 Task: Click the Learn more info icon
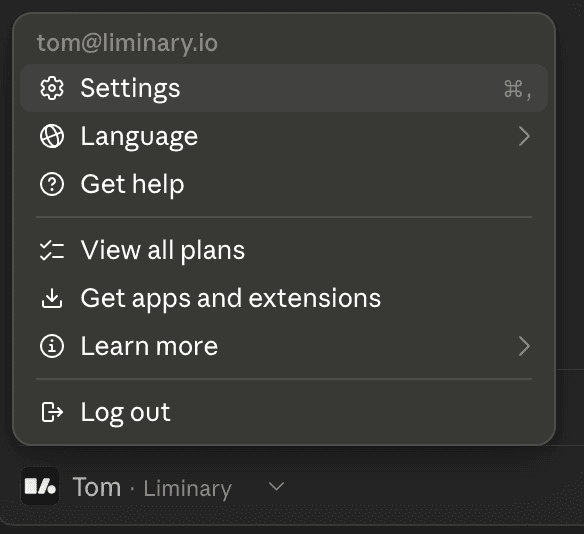[x=52, y=346]
